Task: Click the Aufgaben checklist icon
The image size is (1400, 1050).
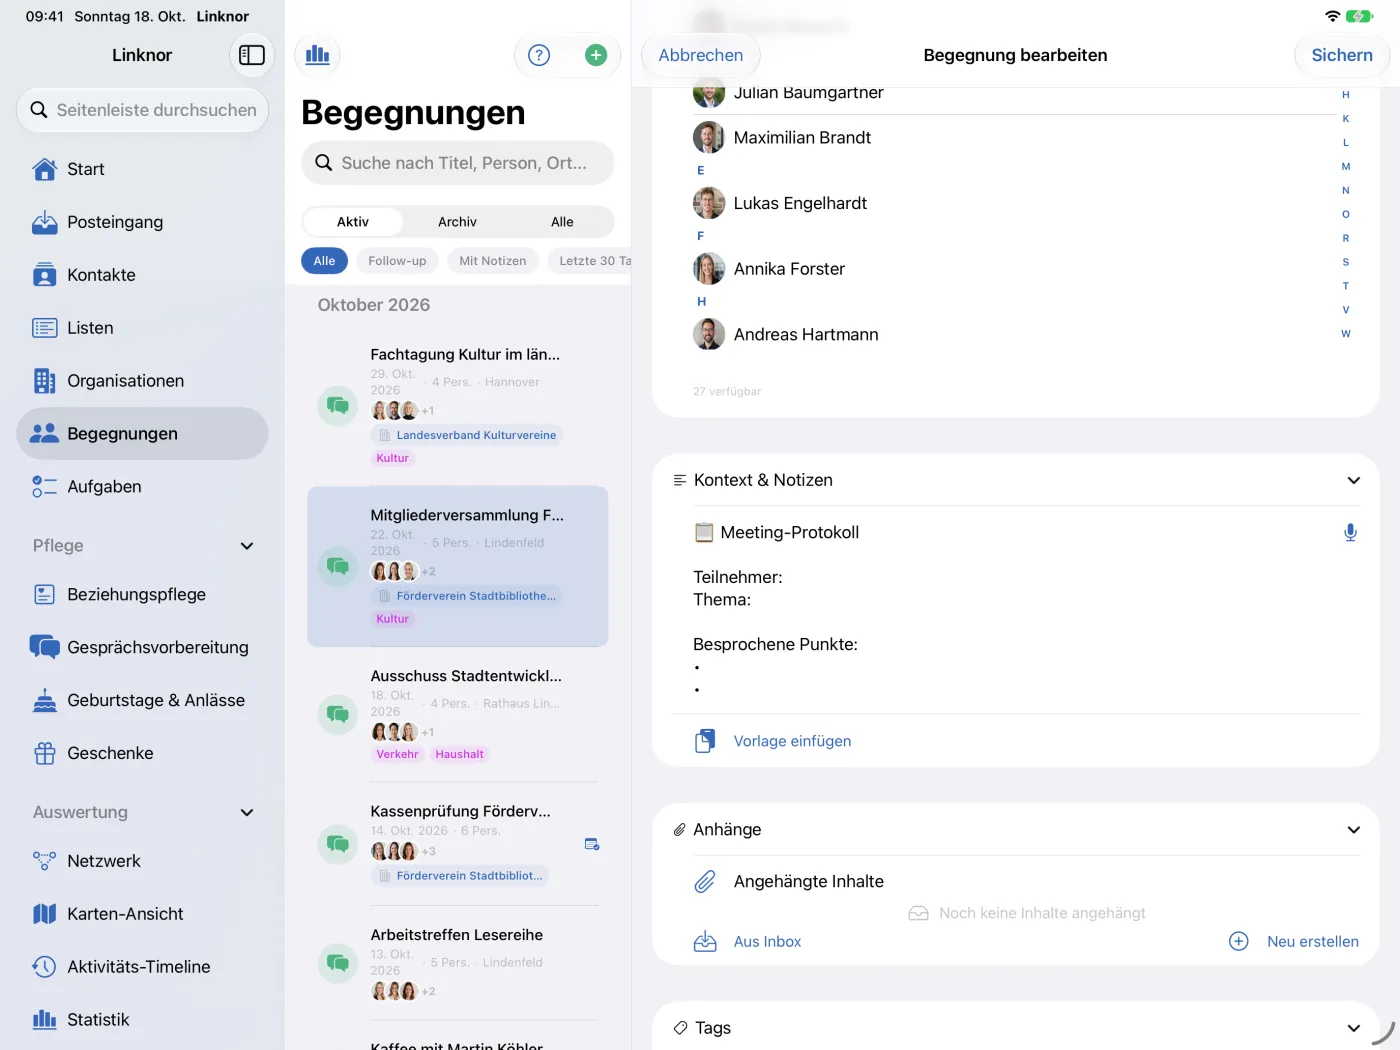Action: [x=45, y=487]
